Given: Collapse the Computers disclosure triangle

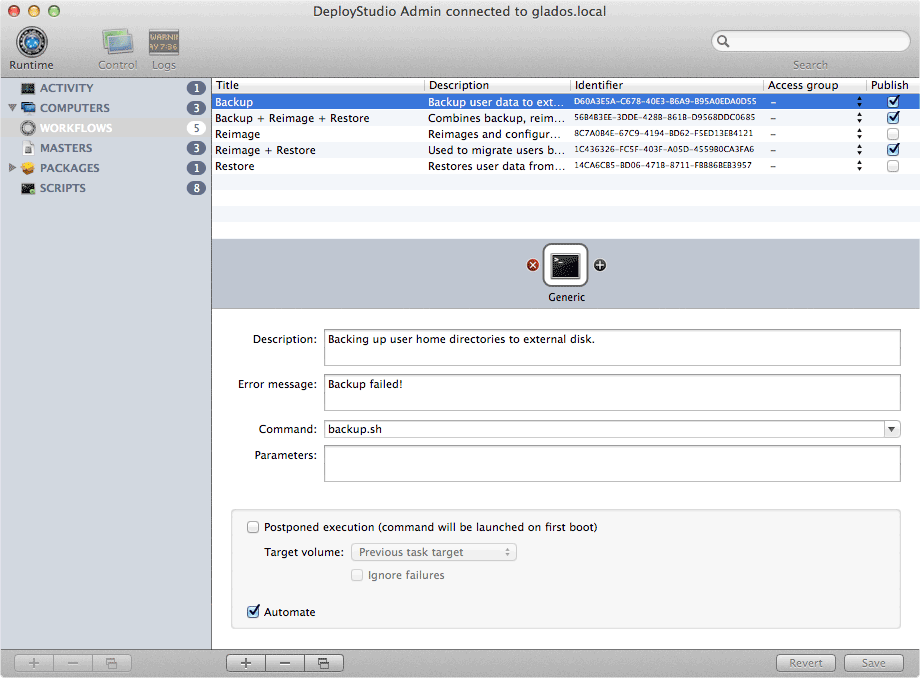Looking at the screenshot, I should [x=12, y=108].
